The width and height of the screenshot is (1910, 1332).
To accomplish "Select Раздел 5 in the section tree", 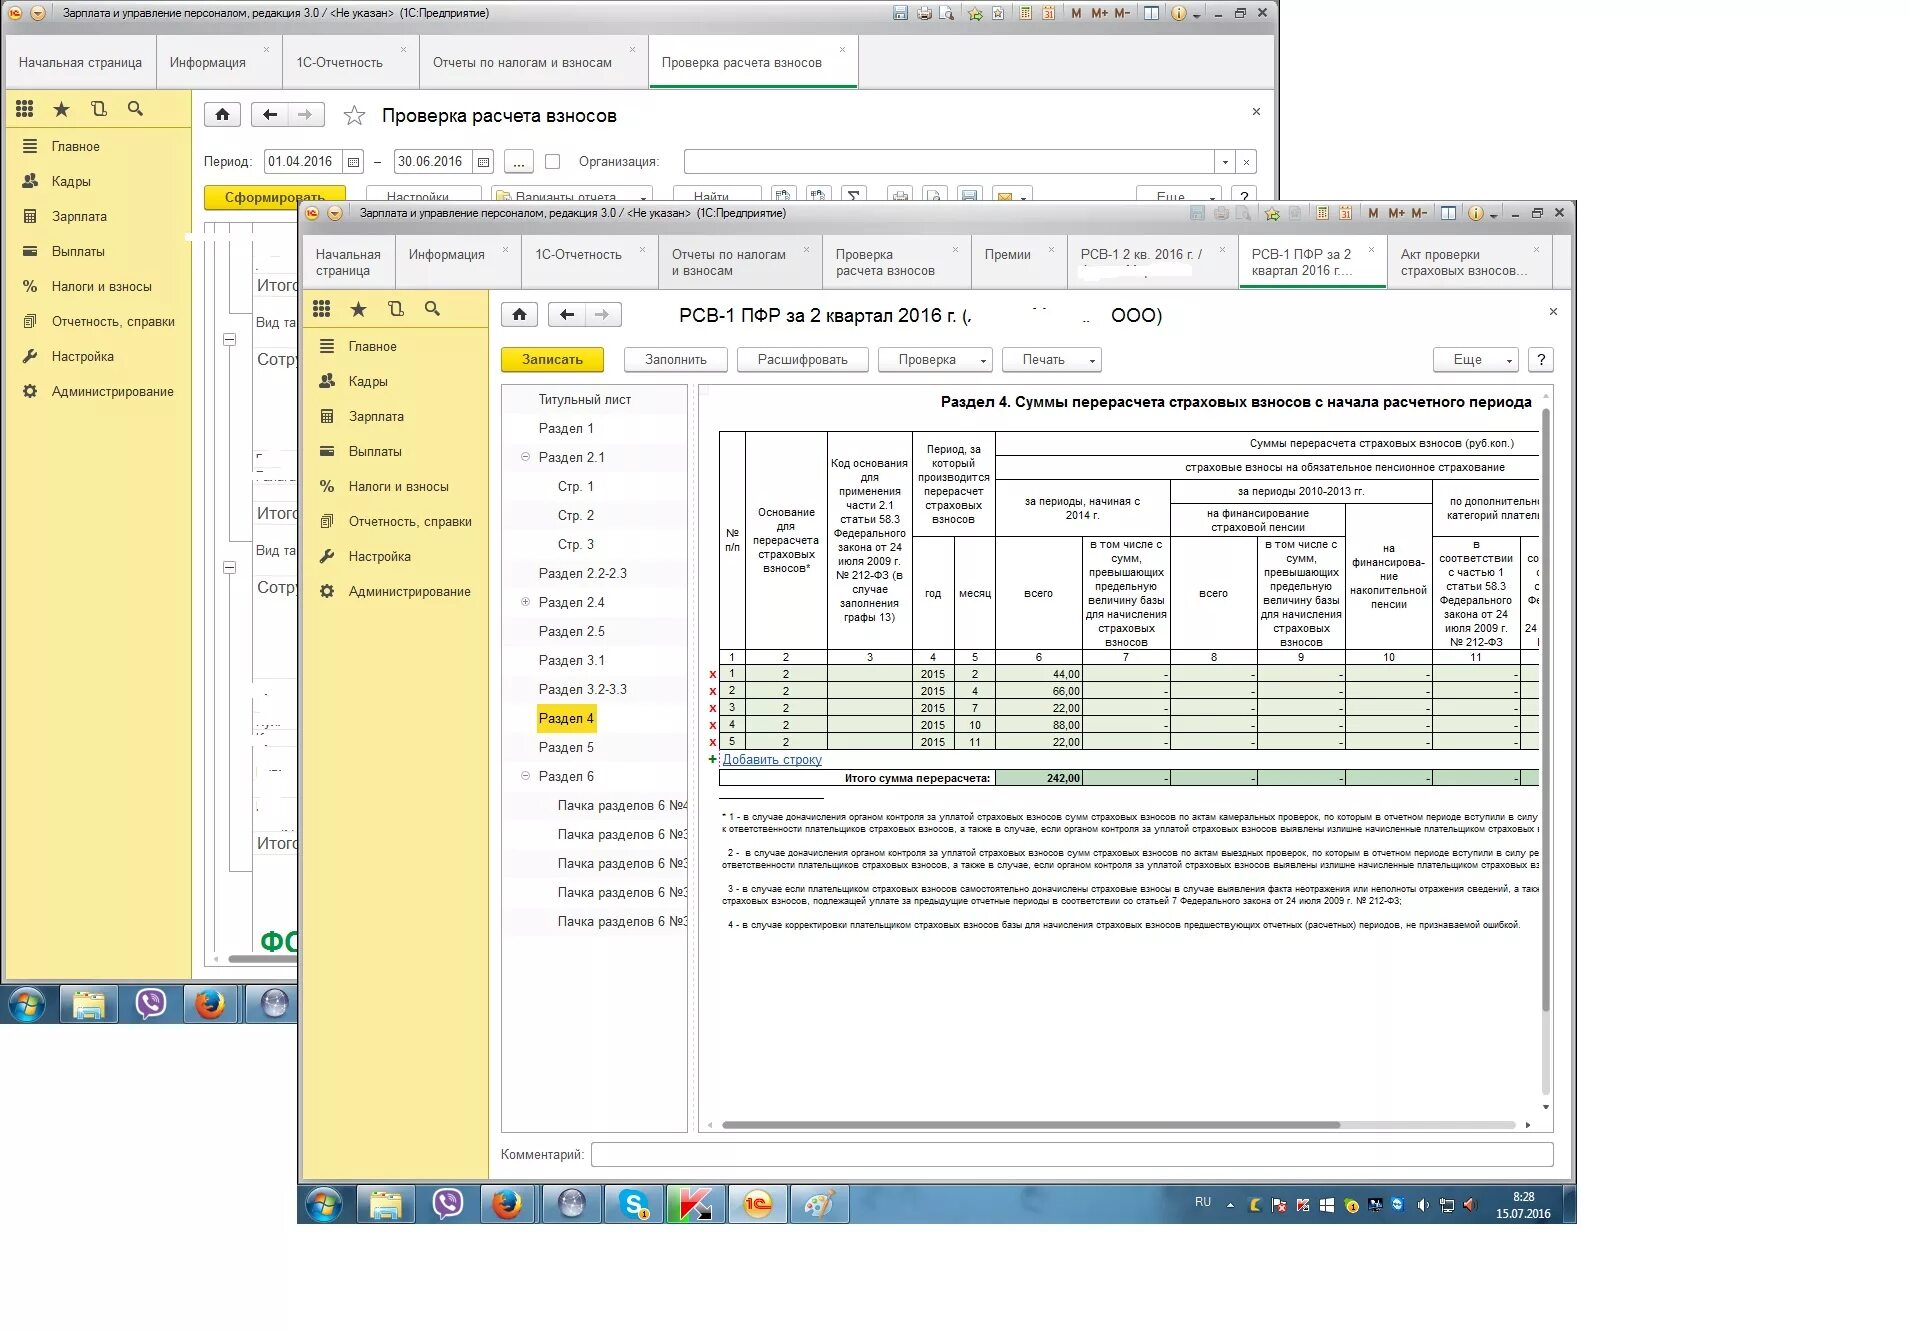I will 566,747.
